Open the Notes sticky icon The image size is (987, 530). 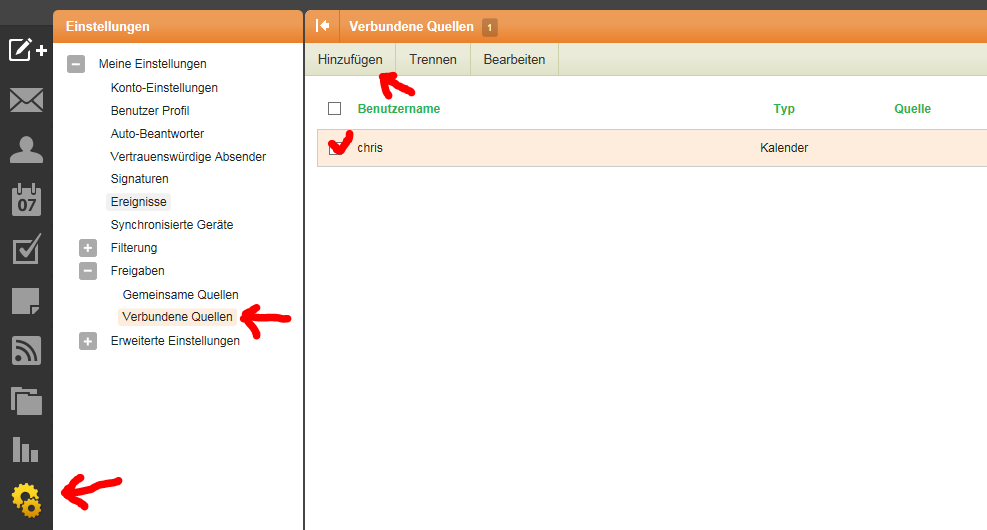click(26, 299)
